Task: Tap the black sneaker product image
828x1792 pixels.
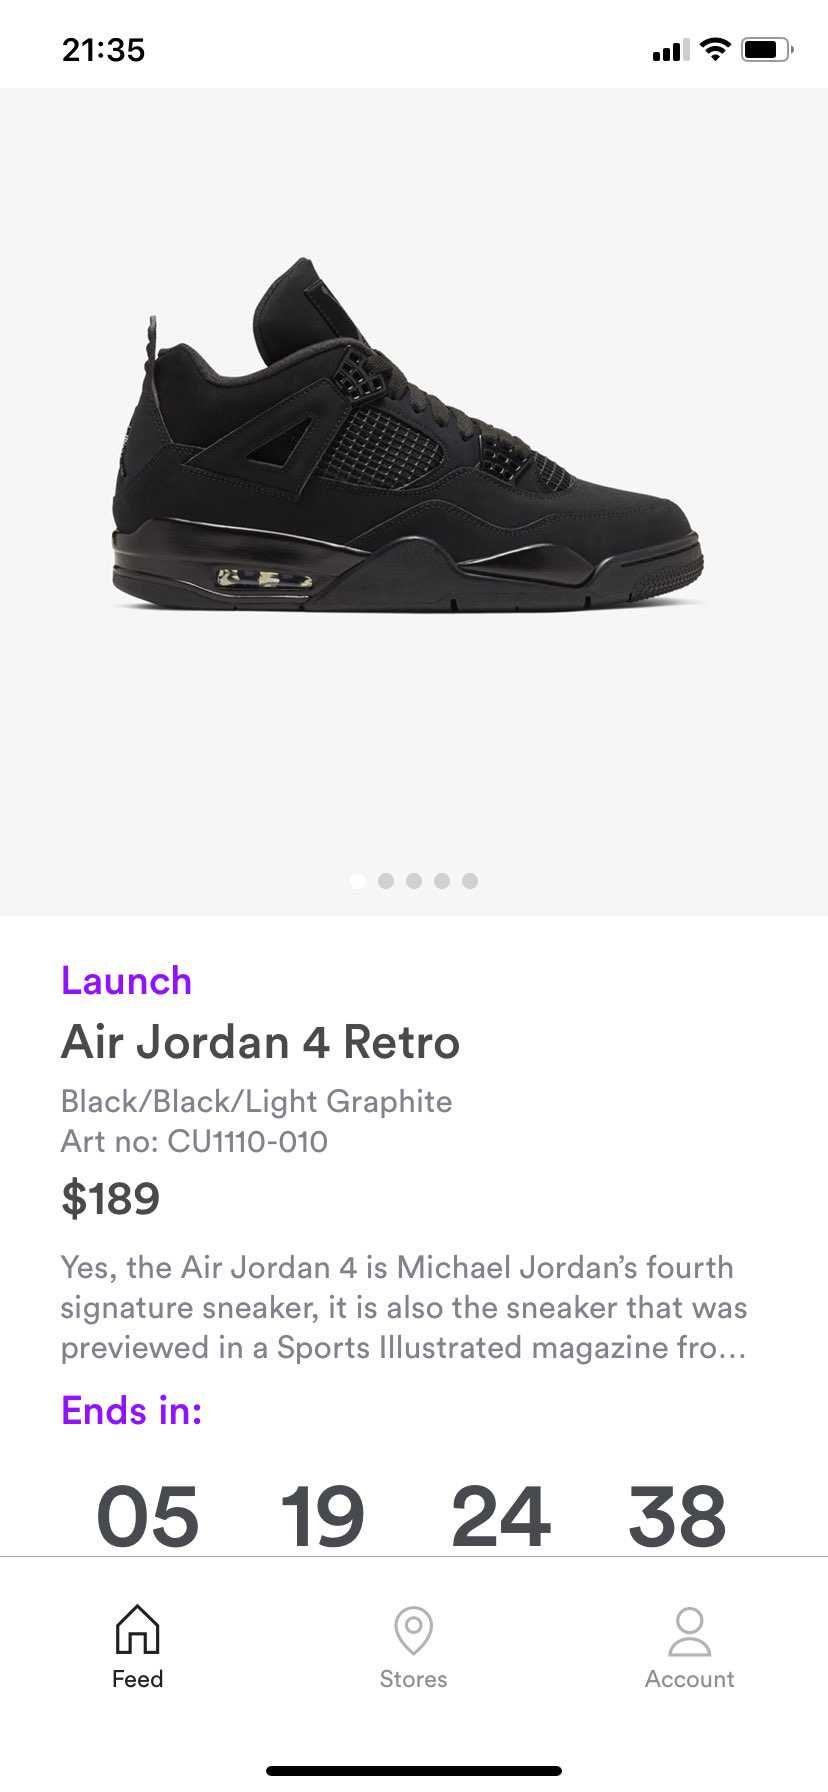Action: [x=408, y=435]
